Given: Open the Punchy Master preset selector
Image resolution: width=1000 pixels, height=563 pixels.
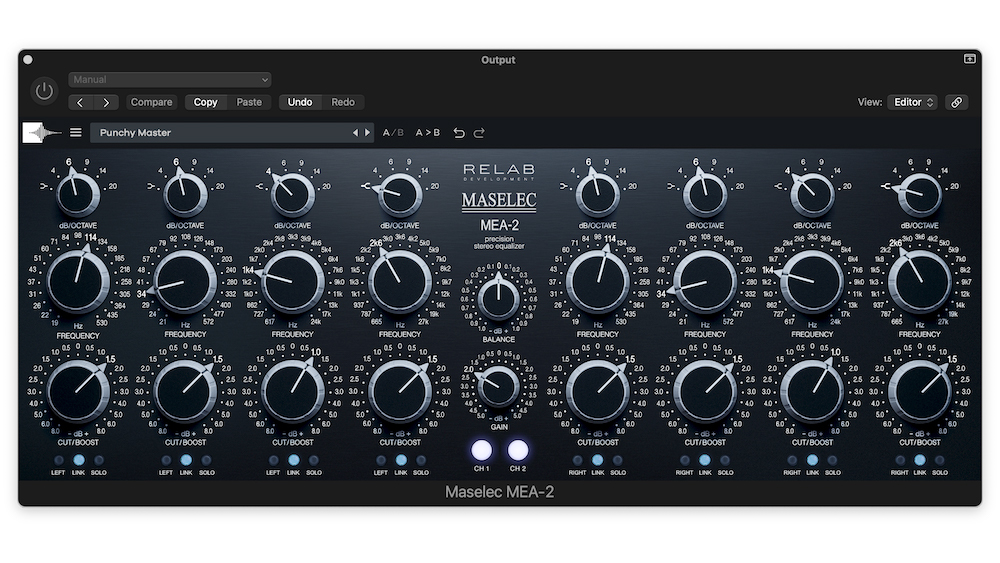Looking at the screenshot, I should pos(232,133).
